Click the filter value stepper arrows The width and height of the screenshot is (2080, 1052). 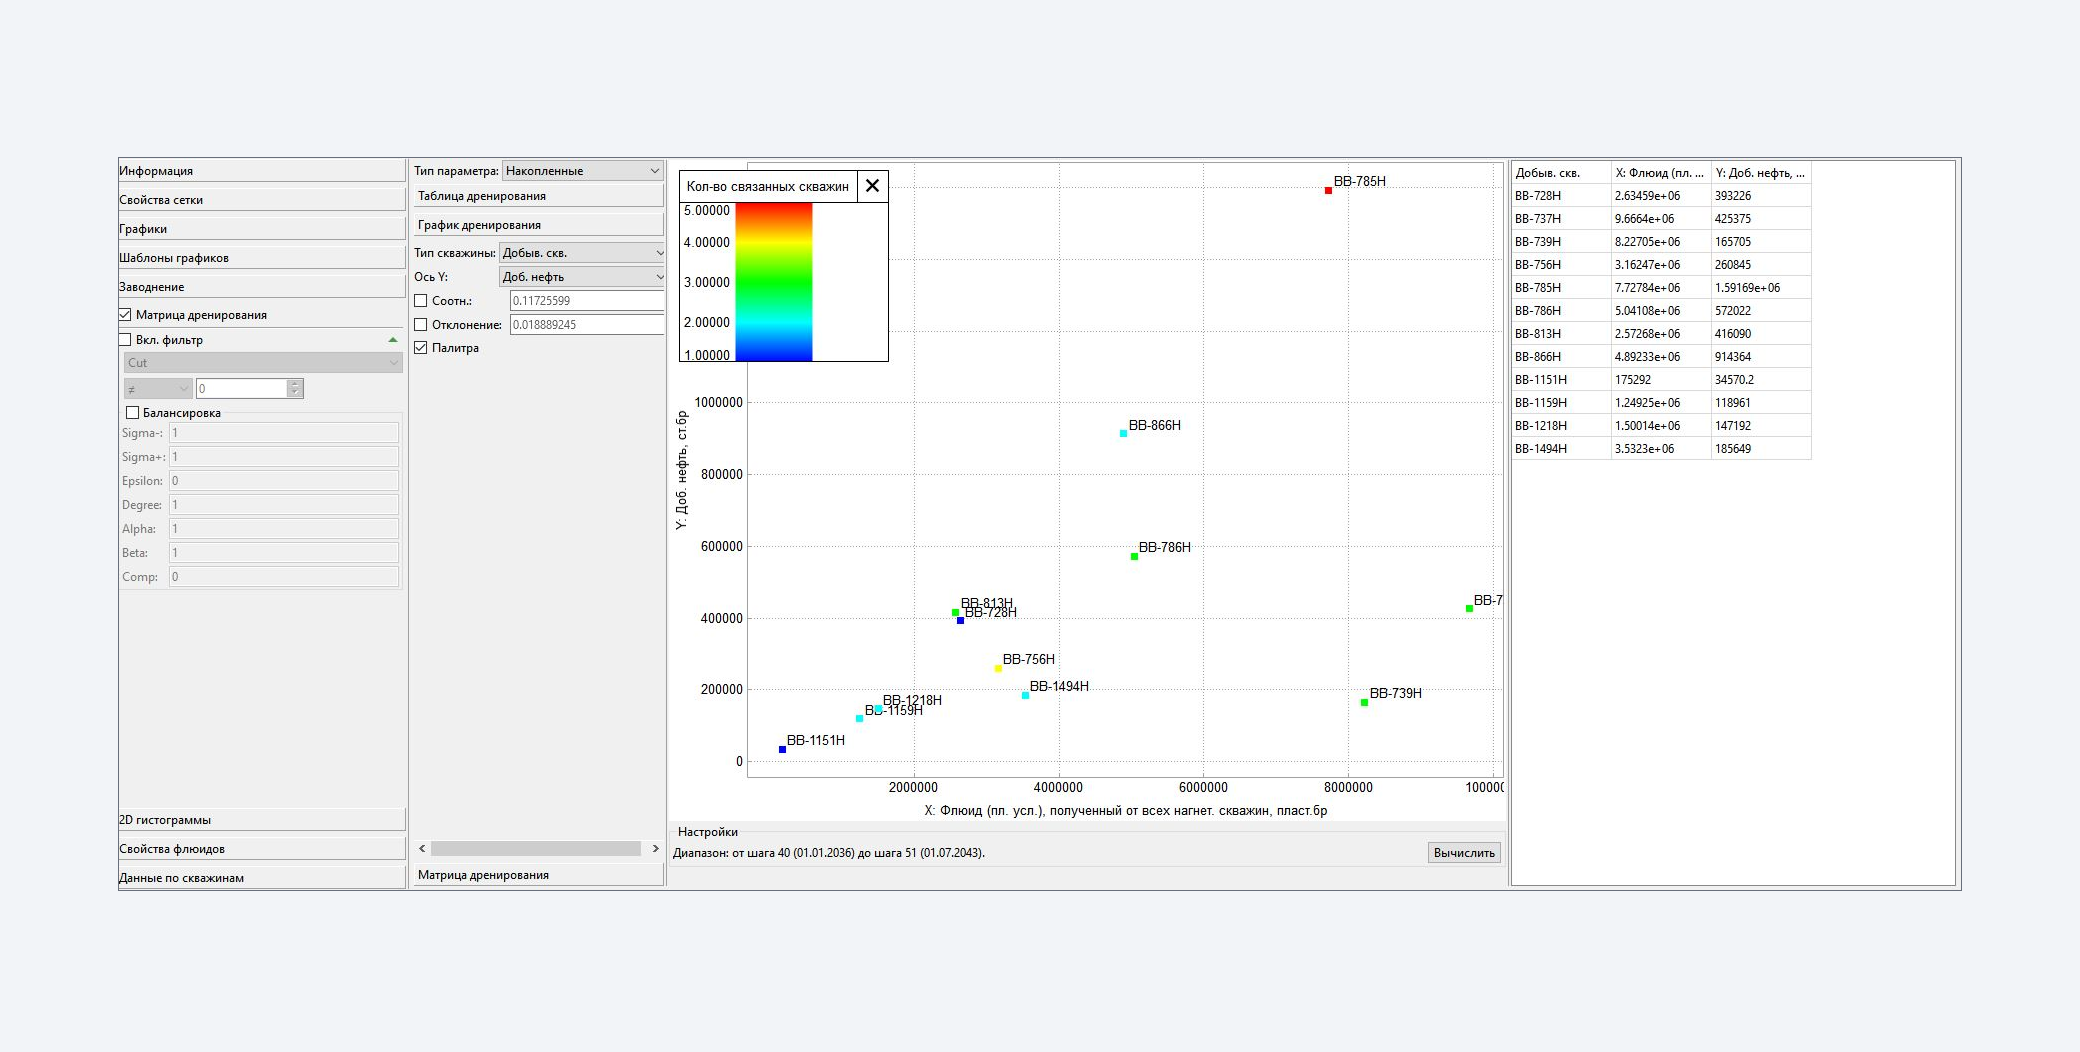295,389
